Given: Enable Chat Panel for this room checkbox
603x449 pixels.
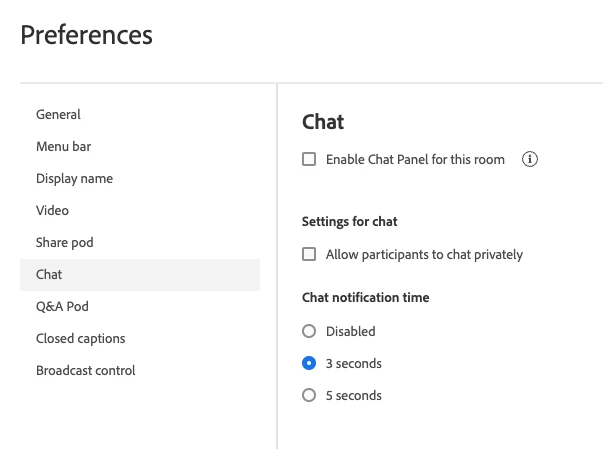Looking at the screenshot, I should pyautogui.click(x=309, y=159).
